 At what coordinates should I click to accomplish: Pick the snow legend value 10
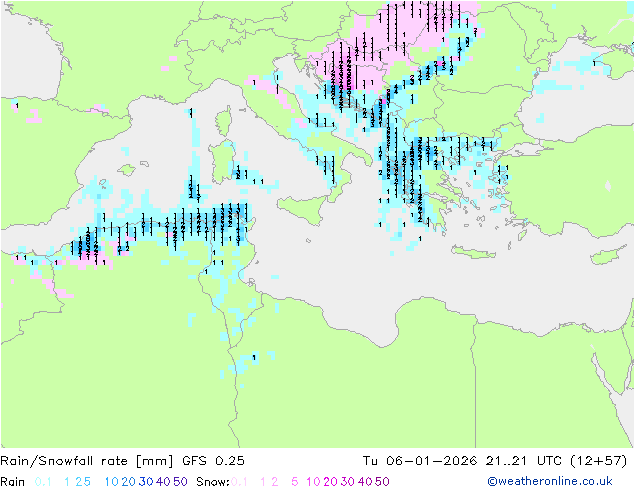click(x=313, y=482)
